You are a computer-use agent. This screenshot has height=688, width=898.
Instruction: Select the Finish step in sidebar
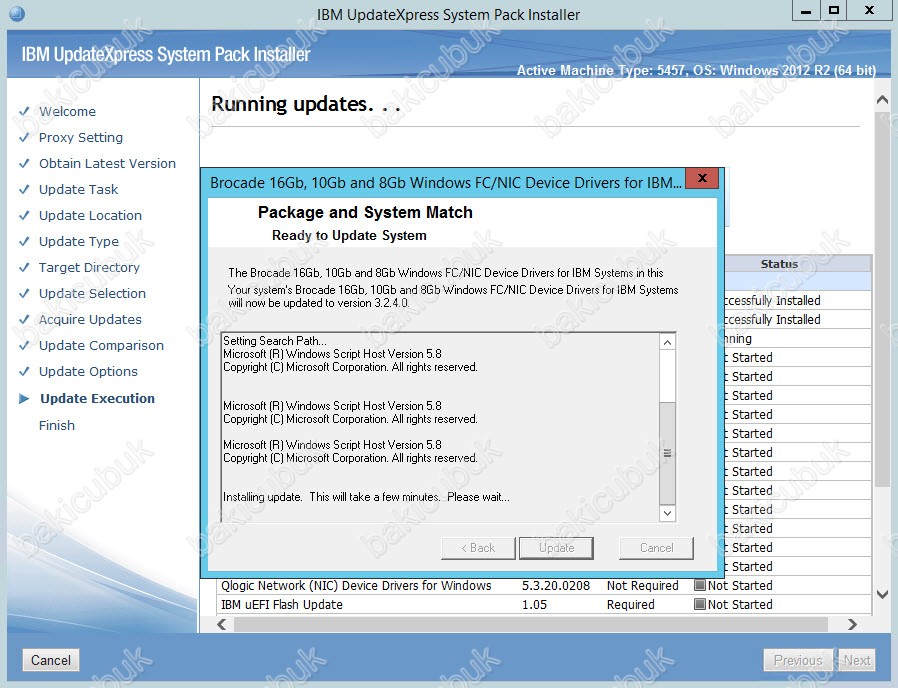57,426
